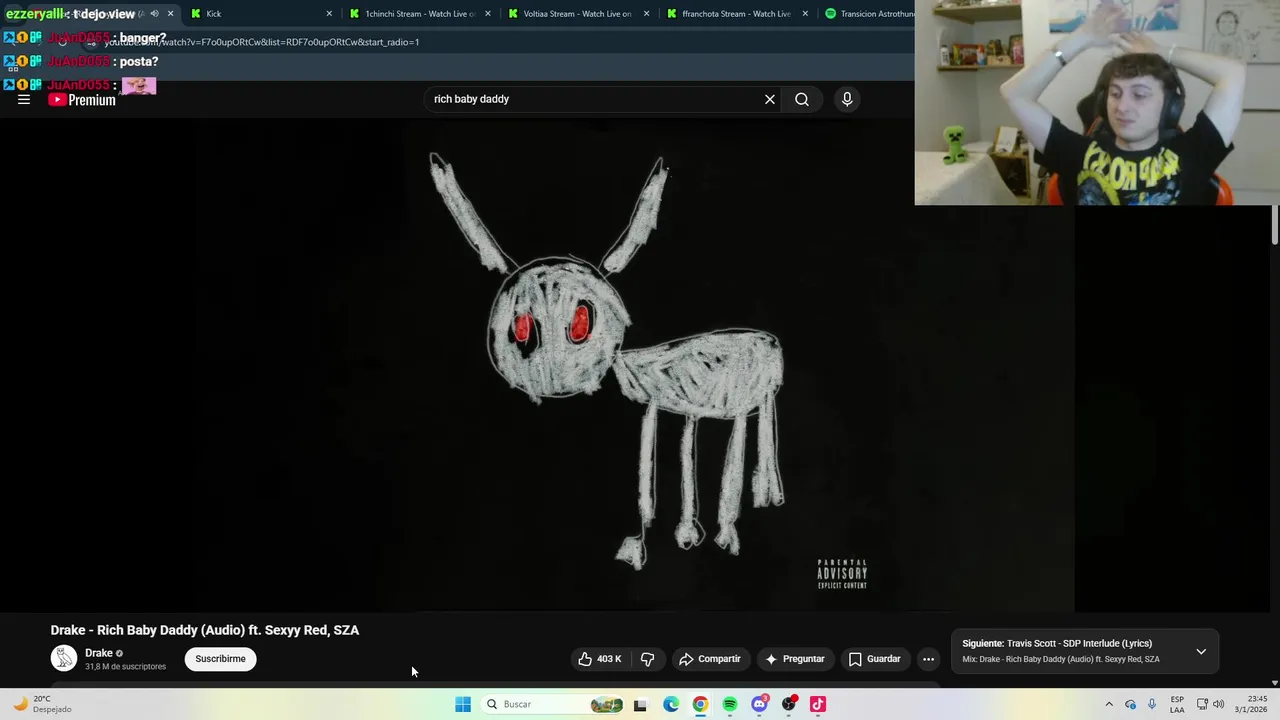Image resolution: width=1280 pixels, height=720 pixels.
Task: Close the Voltiaa Stream tab
Action: pyautogui.click(x=647, y=14)
